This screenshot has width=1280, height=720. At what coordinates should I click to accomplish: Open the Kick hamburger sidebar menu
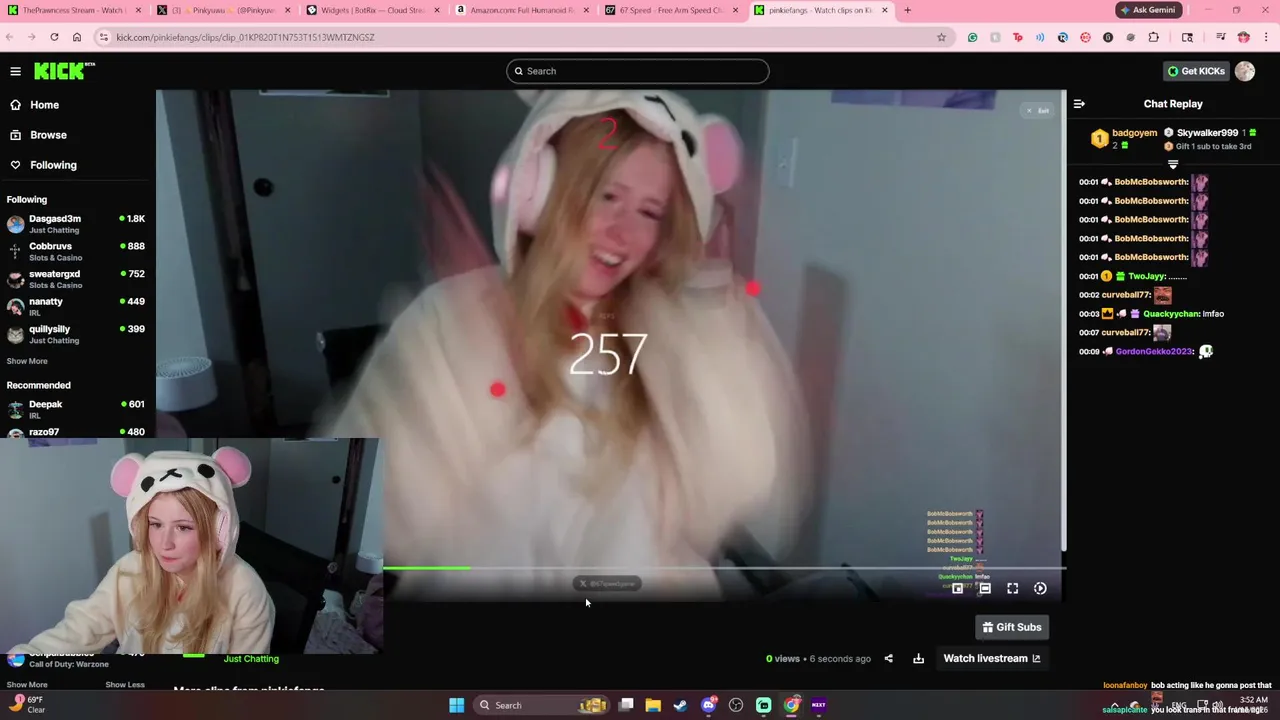click(x=15, y=71)
